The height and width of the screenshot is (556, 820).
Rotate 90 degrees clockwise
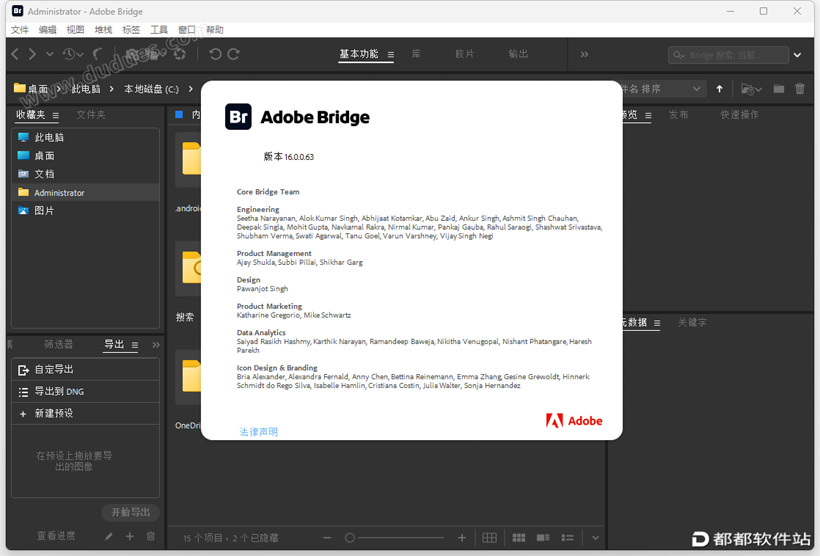click(233, 54)
